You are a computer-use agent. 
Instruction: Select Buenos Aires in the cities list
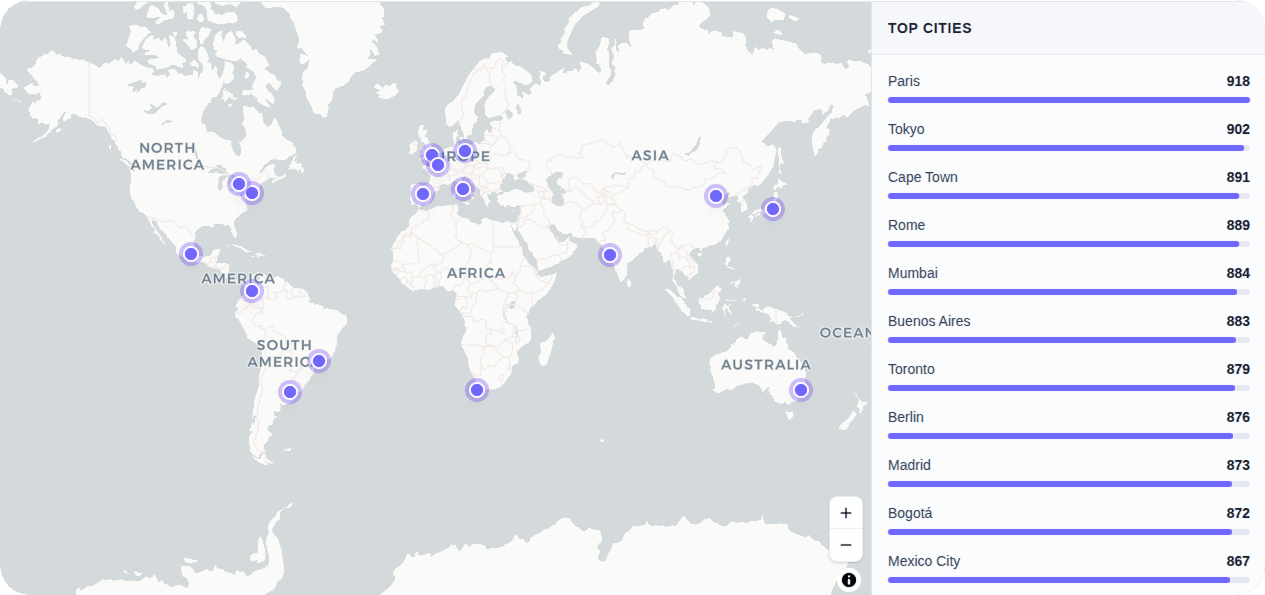(1069, 327)
